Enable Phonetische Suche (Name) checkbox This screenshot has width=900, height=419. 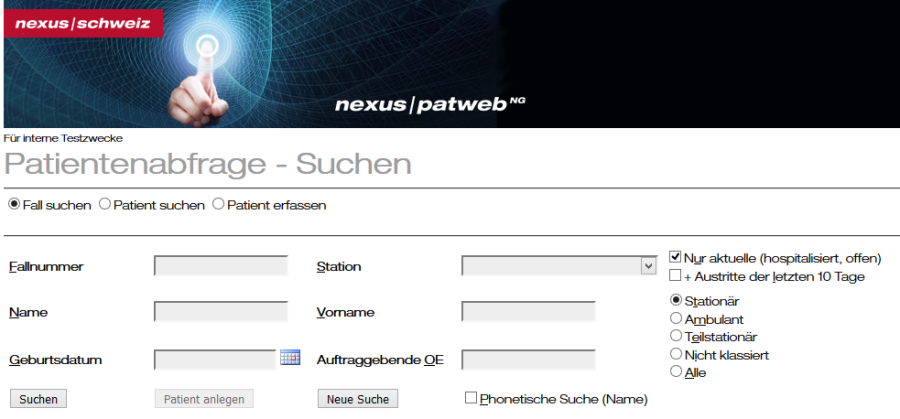471,398
